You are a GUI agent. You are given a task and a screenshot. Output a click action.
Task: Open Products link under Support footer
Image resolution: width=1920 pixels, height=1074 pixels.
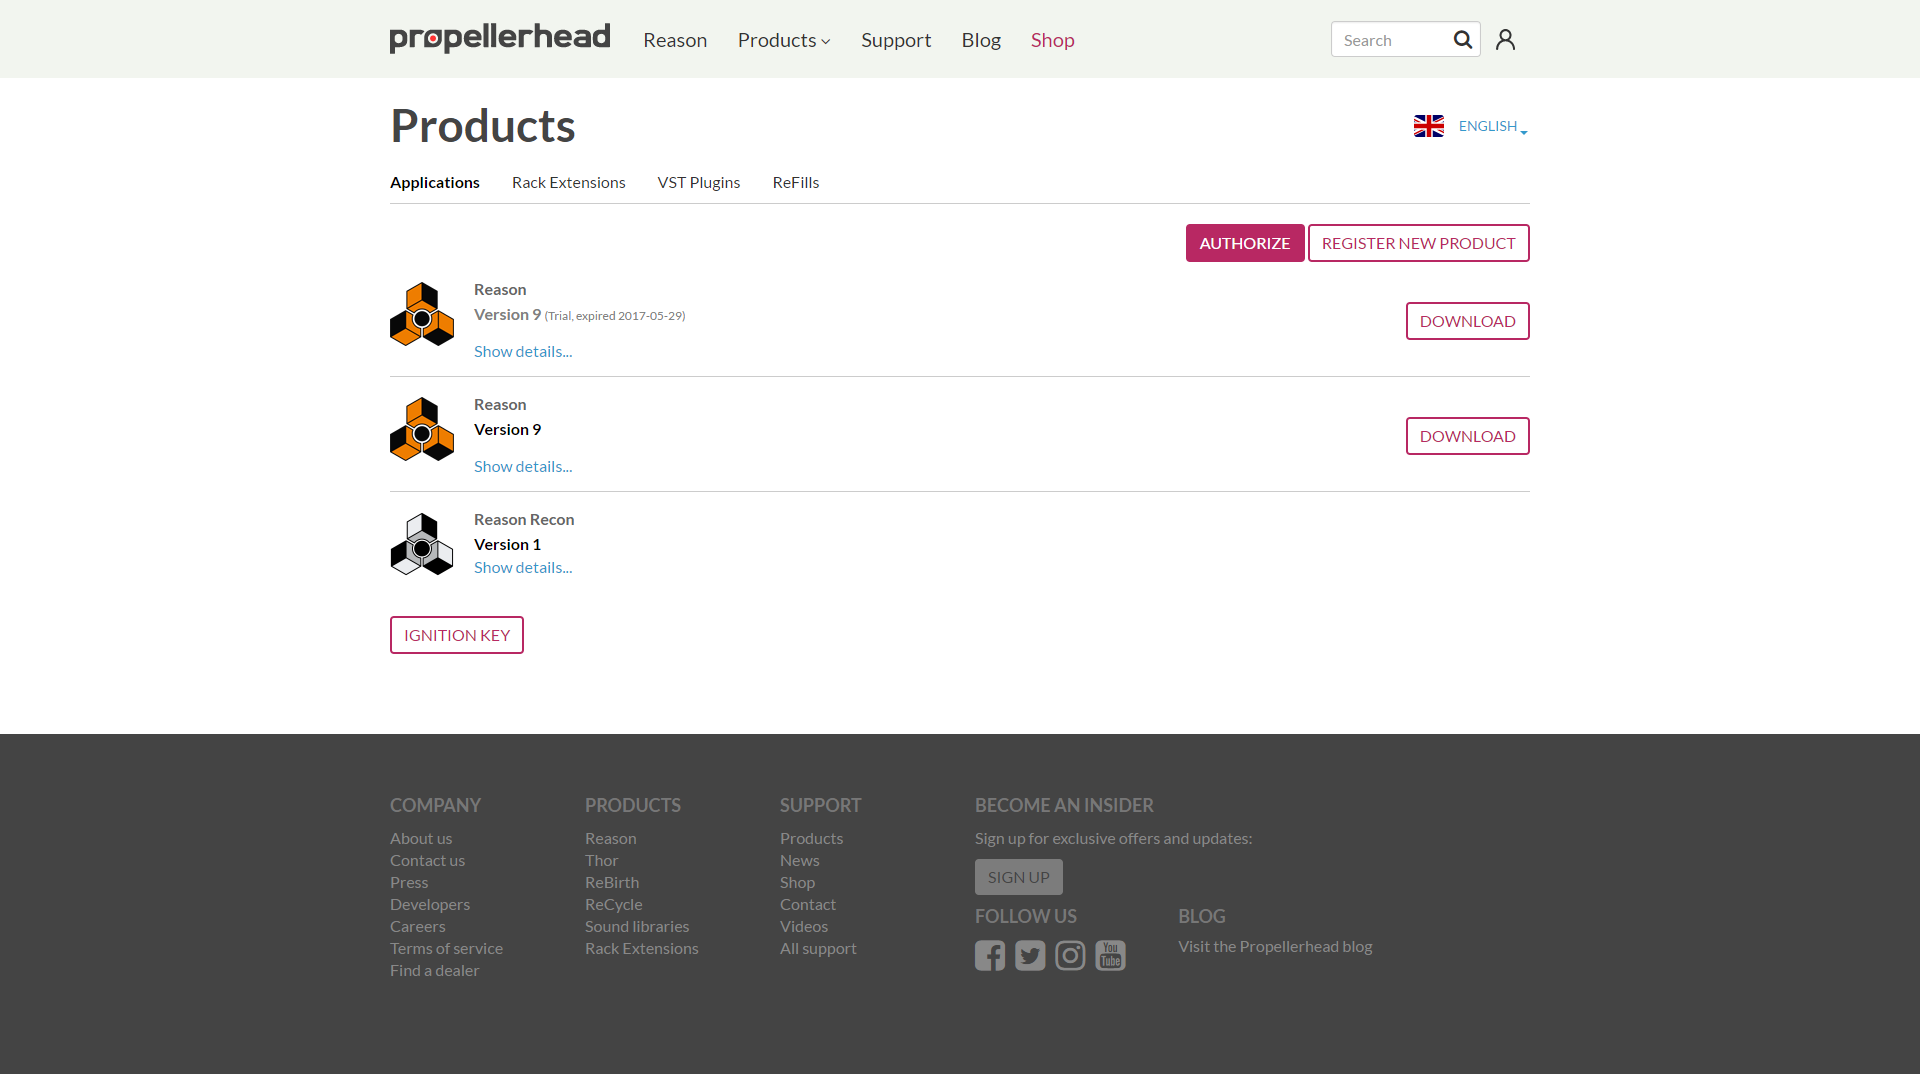pyautogui.click(x=811, y=838)
